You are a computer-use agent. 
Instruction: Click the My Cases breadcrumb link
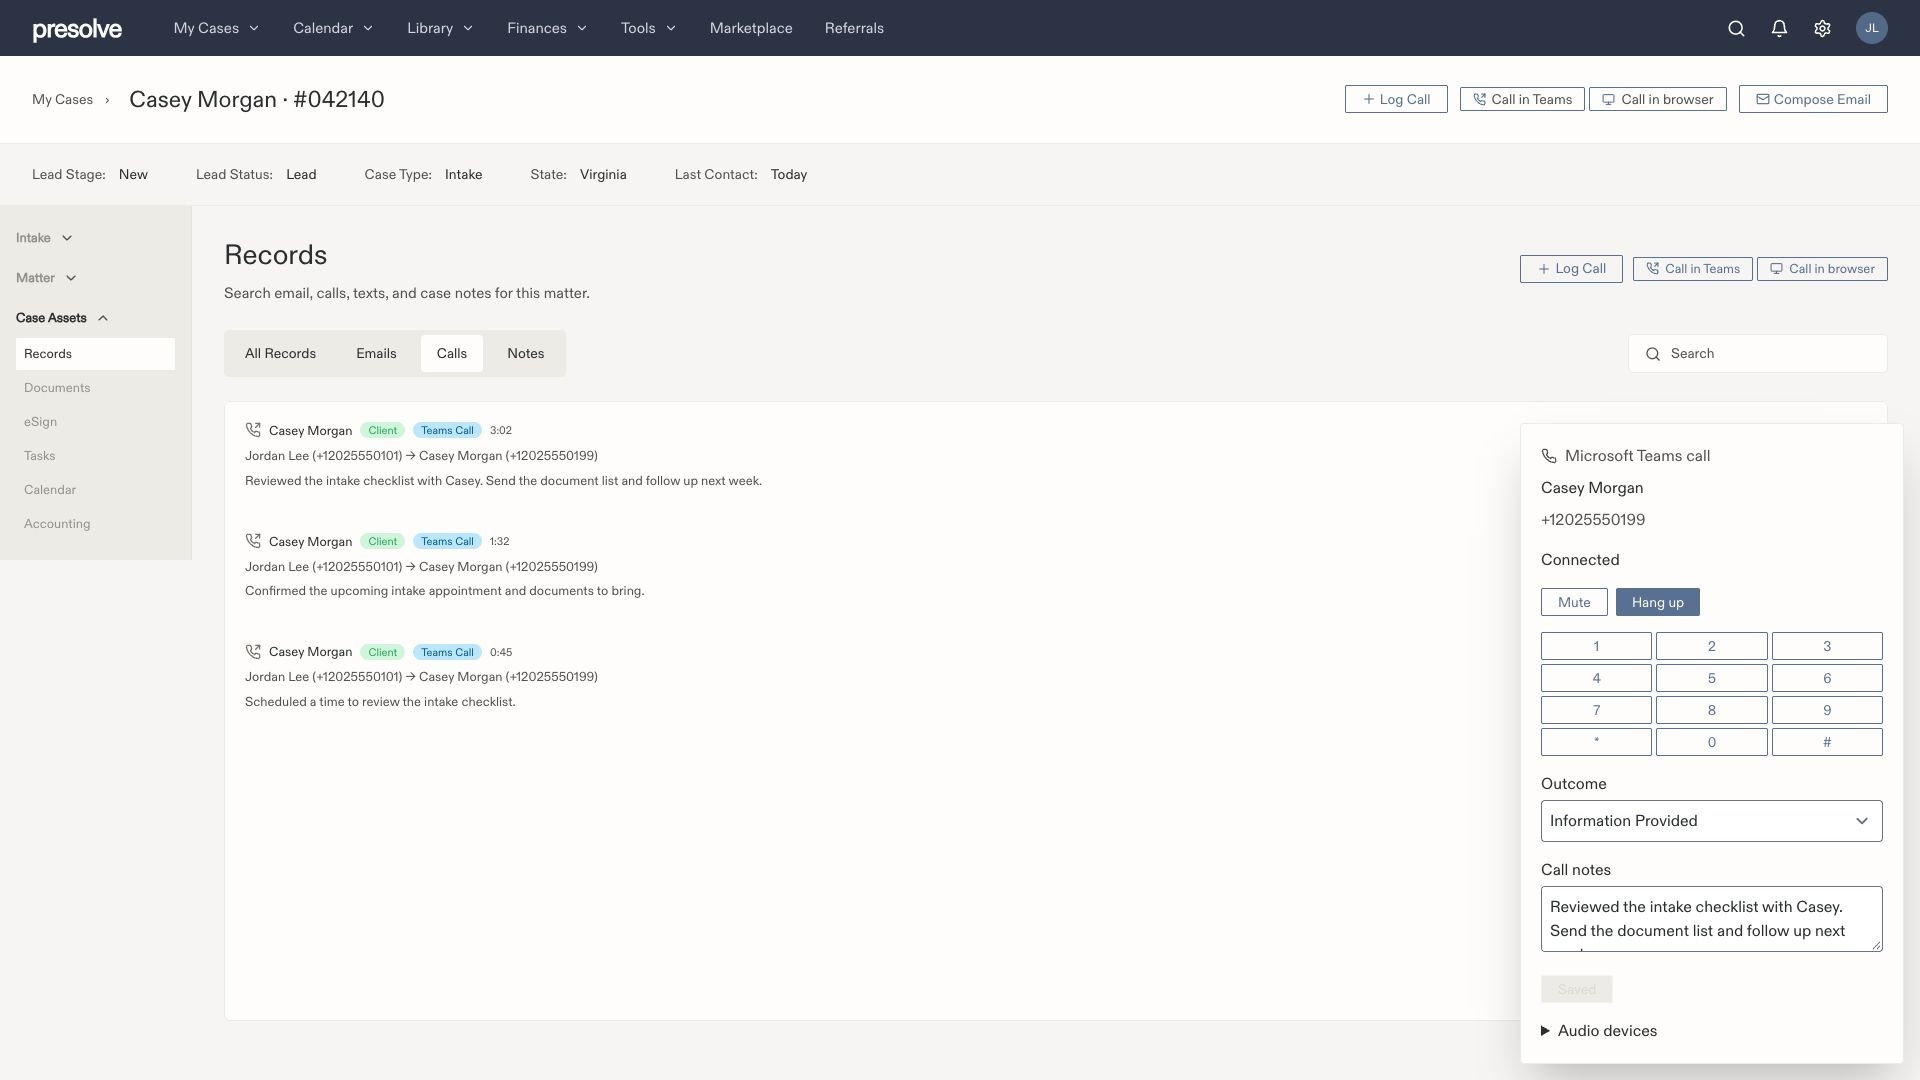(62, 100)
